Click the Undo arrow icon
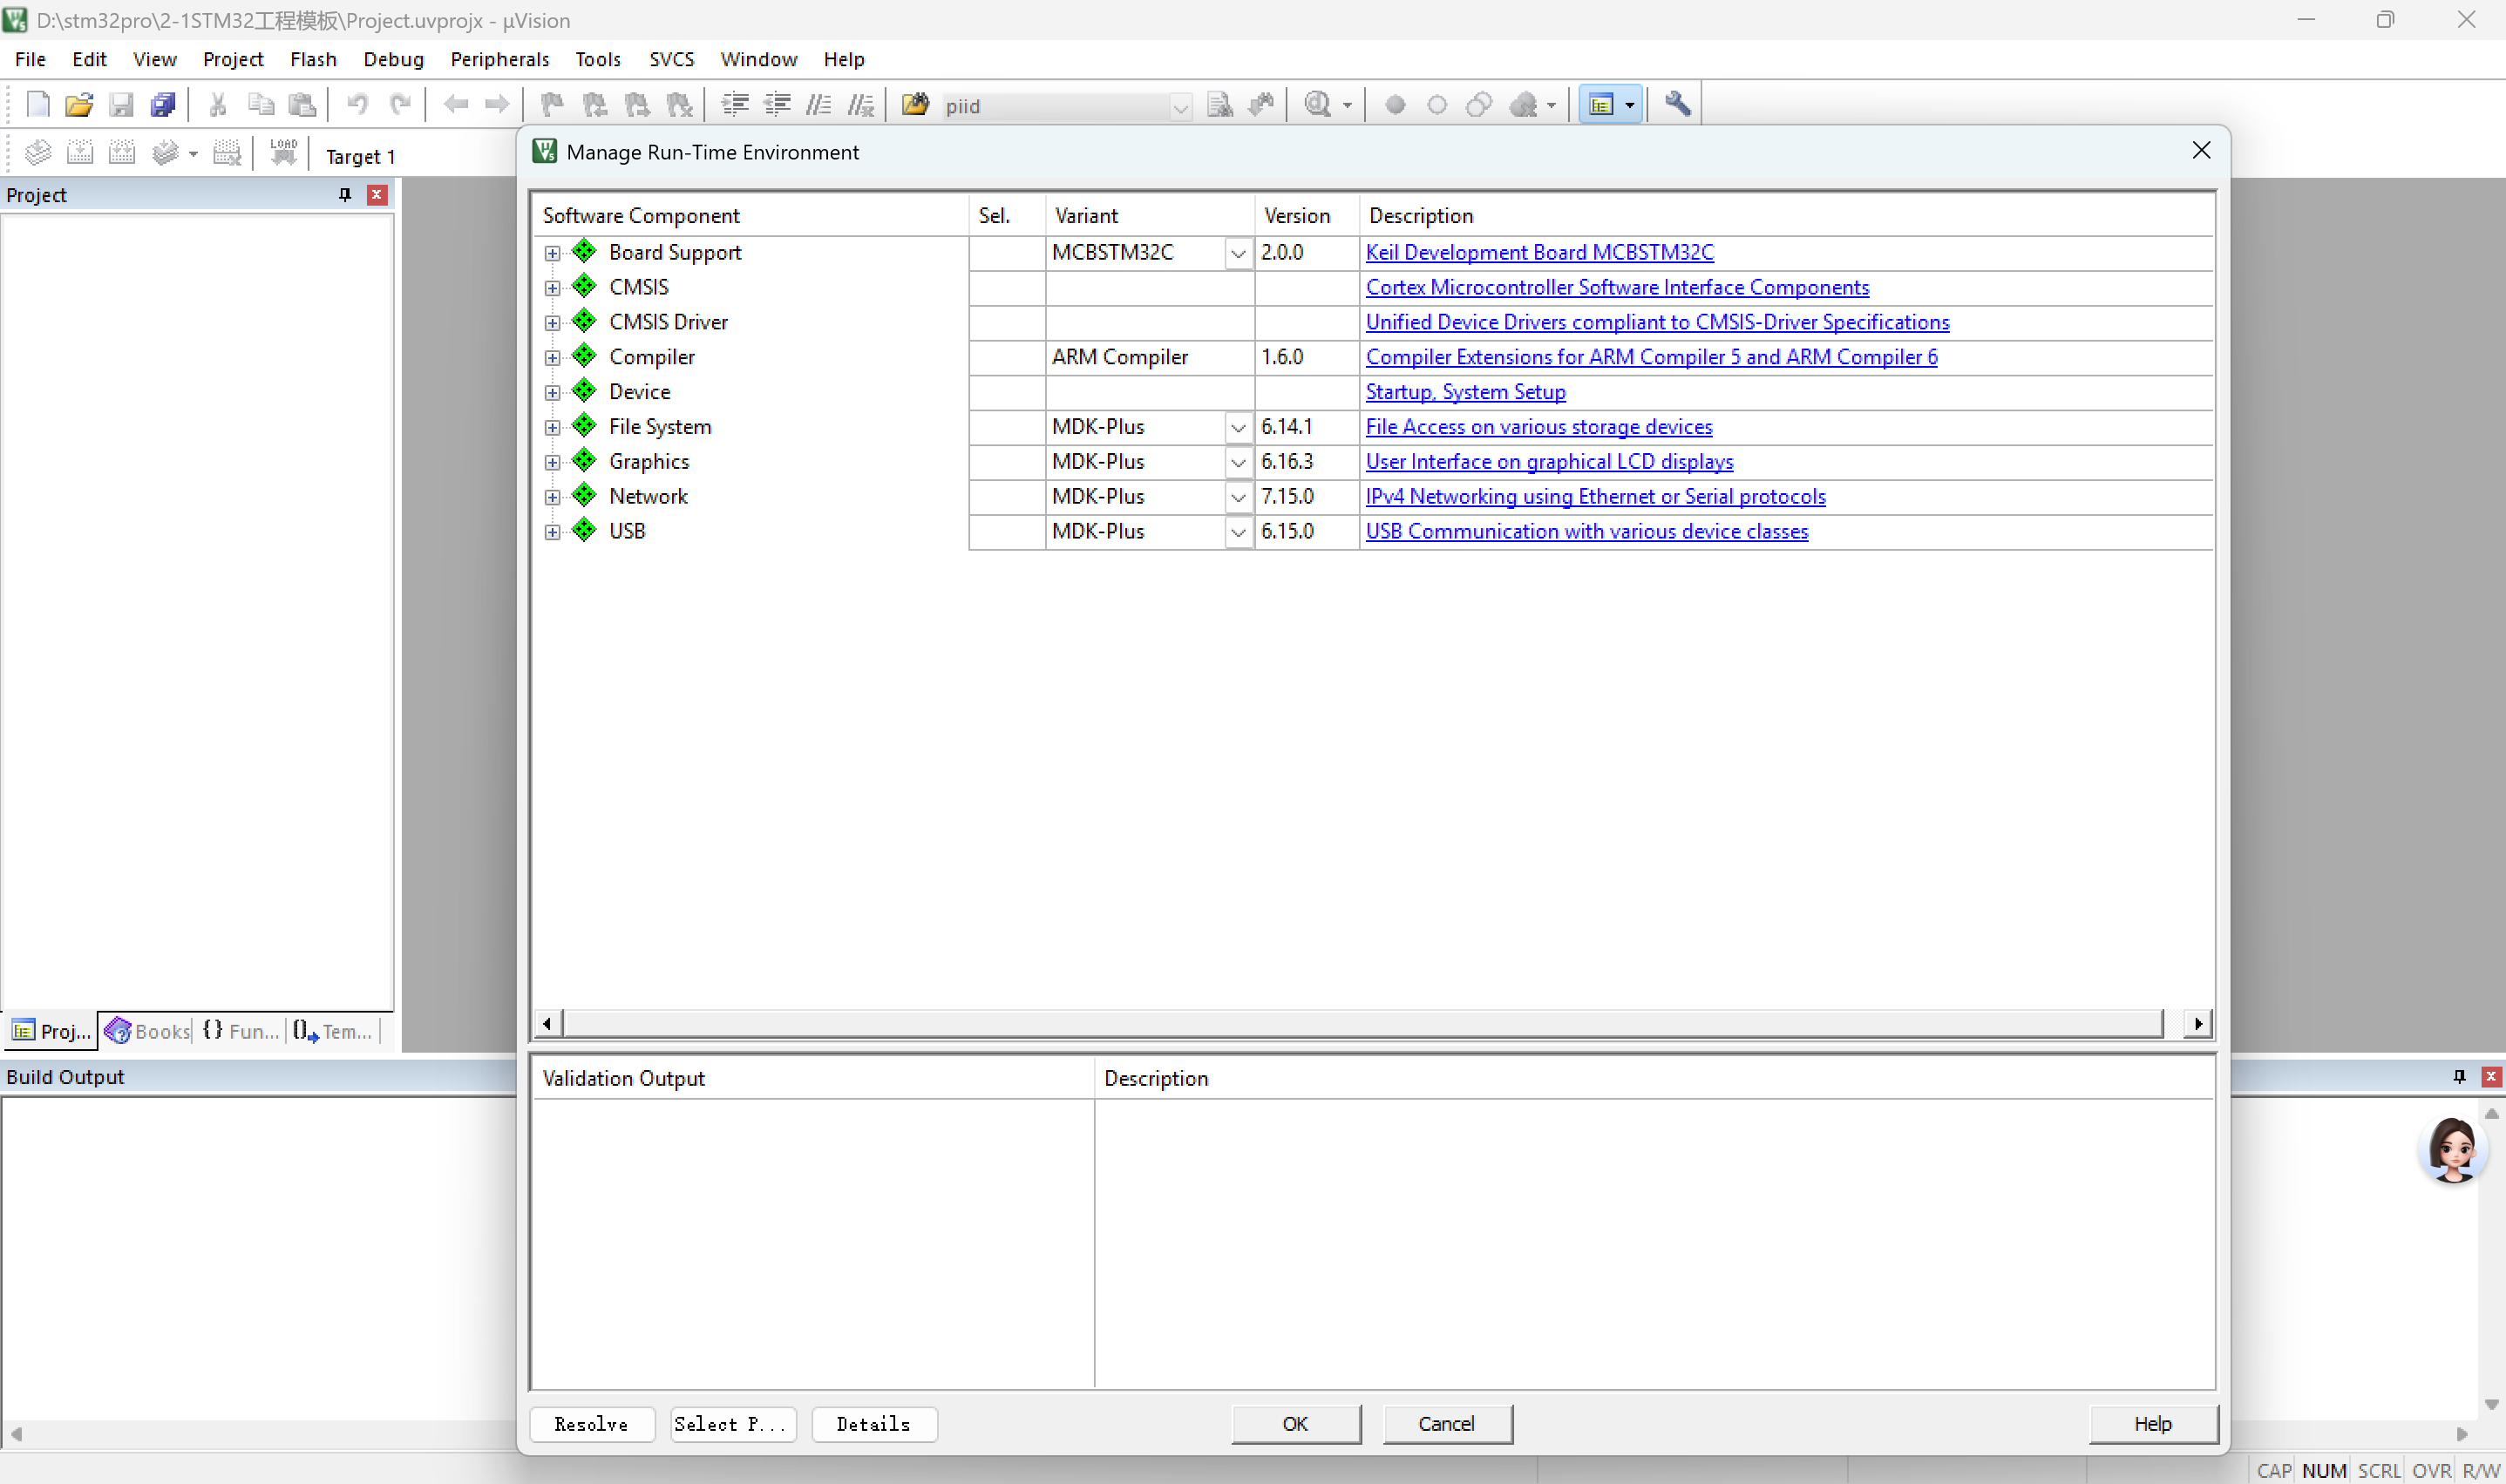Screen dimensions: 2506x1484 coord(357,105)
